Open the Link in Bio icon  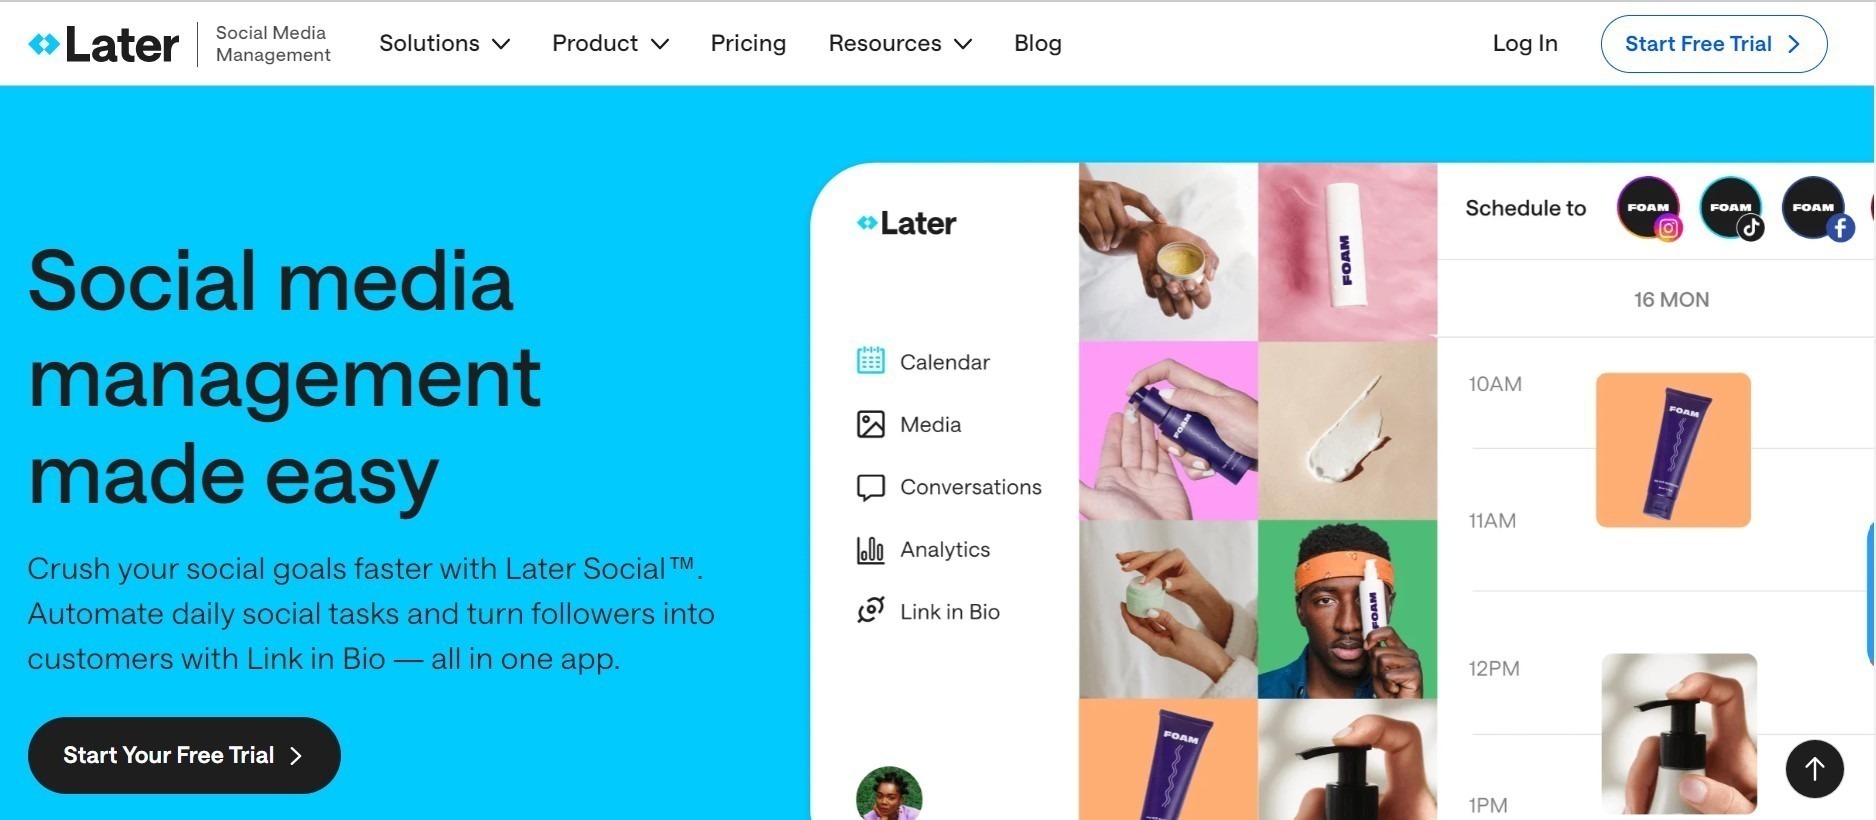pos(871,610)
